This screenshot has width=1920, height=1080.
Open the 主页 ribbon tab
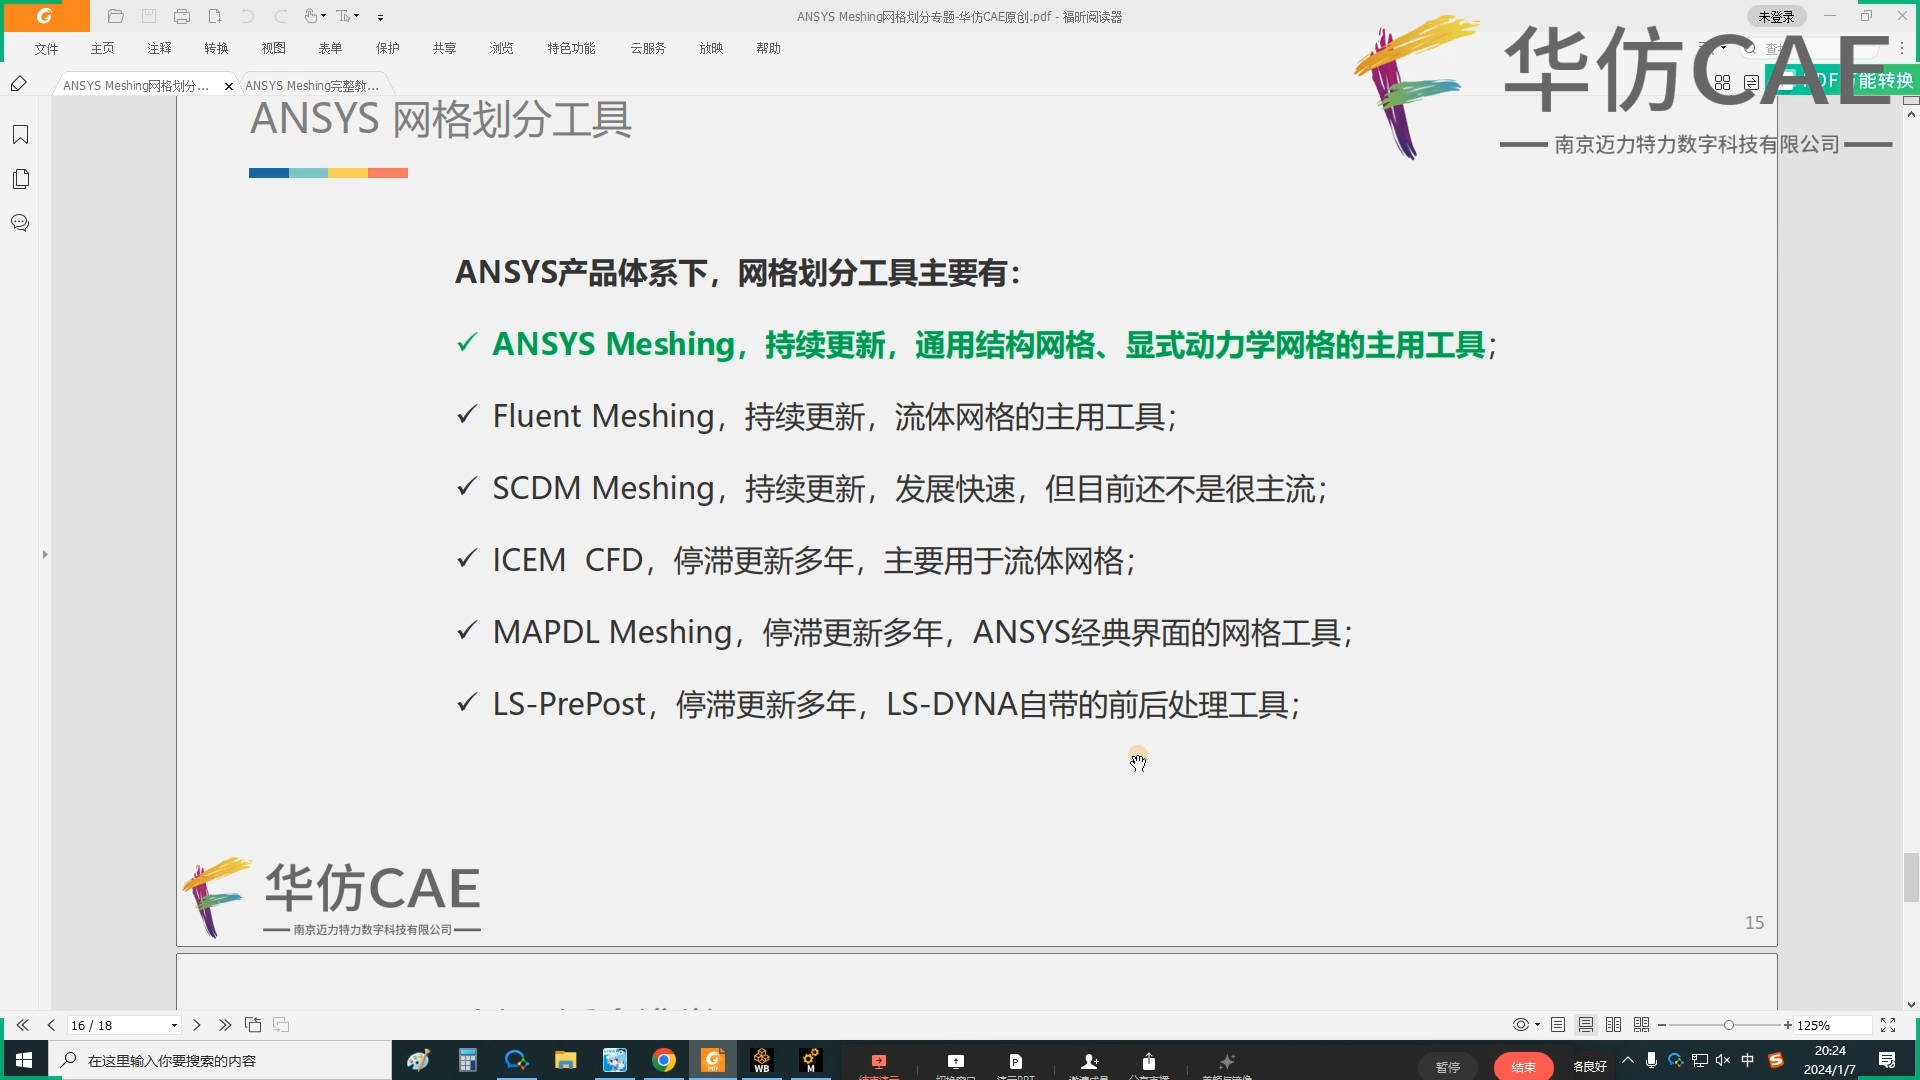(x=103, y=48)
